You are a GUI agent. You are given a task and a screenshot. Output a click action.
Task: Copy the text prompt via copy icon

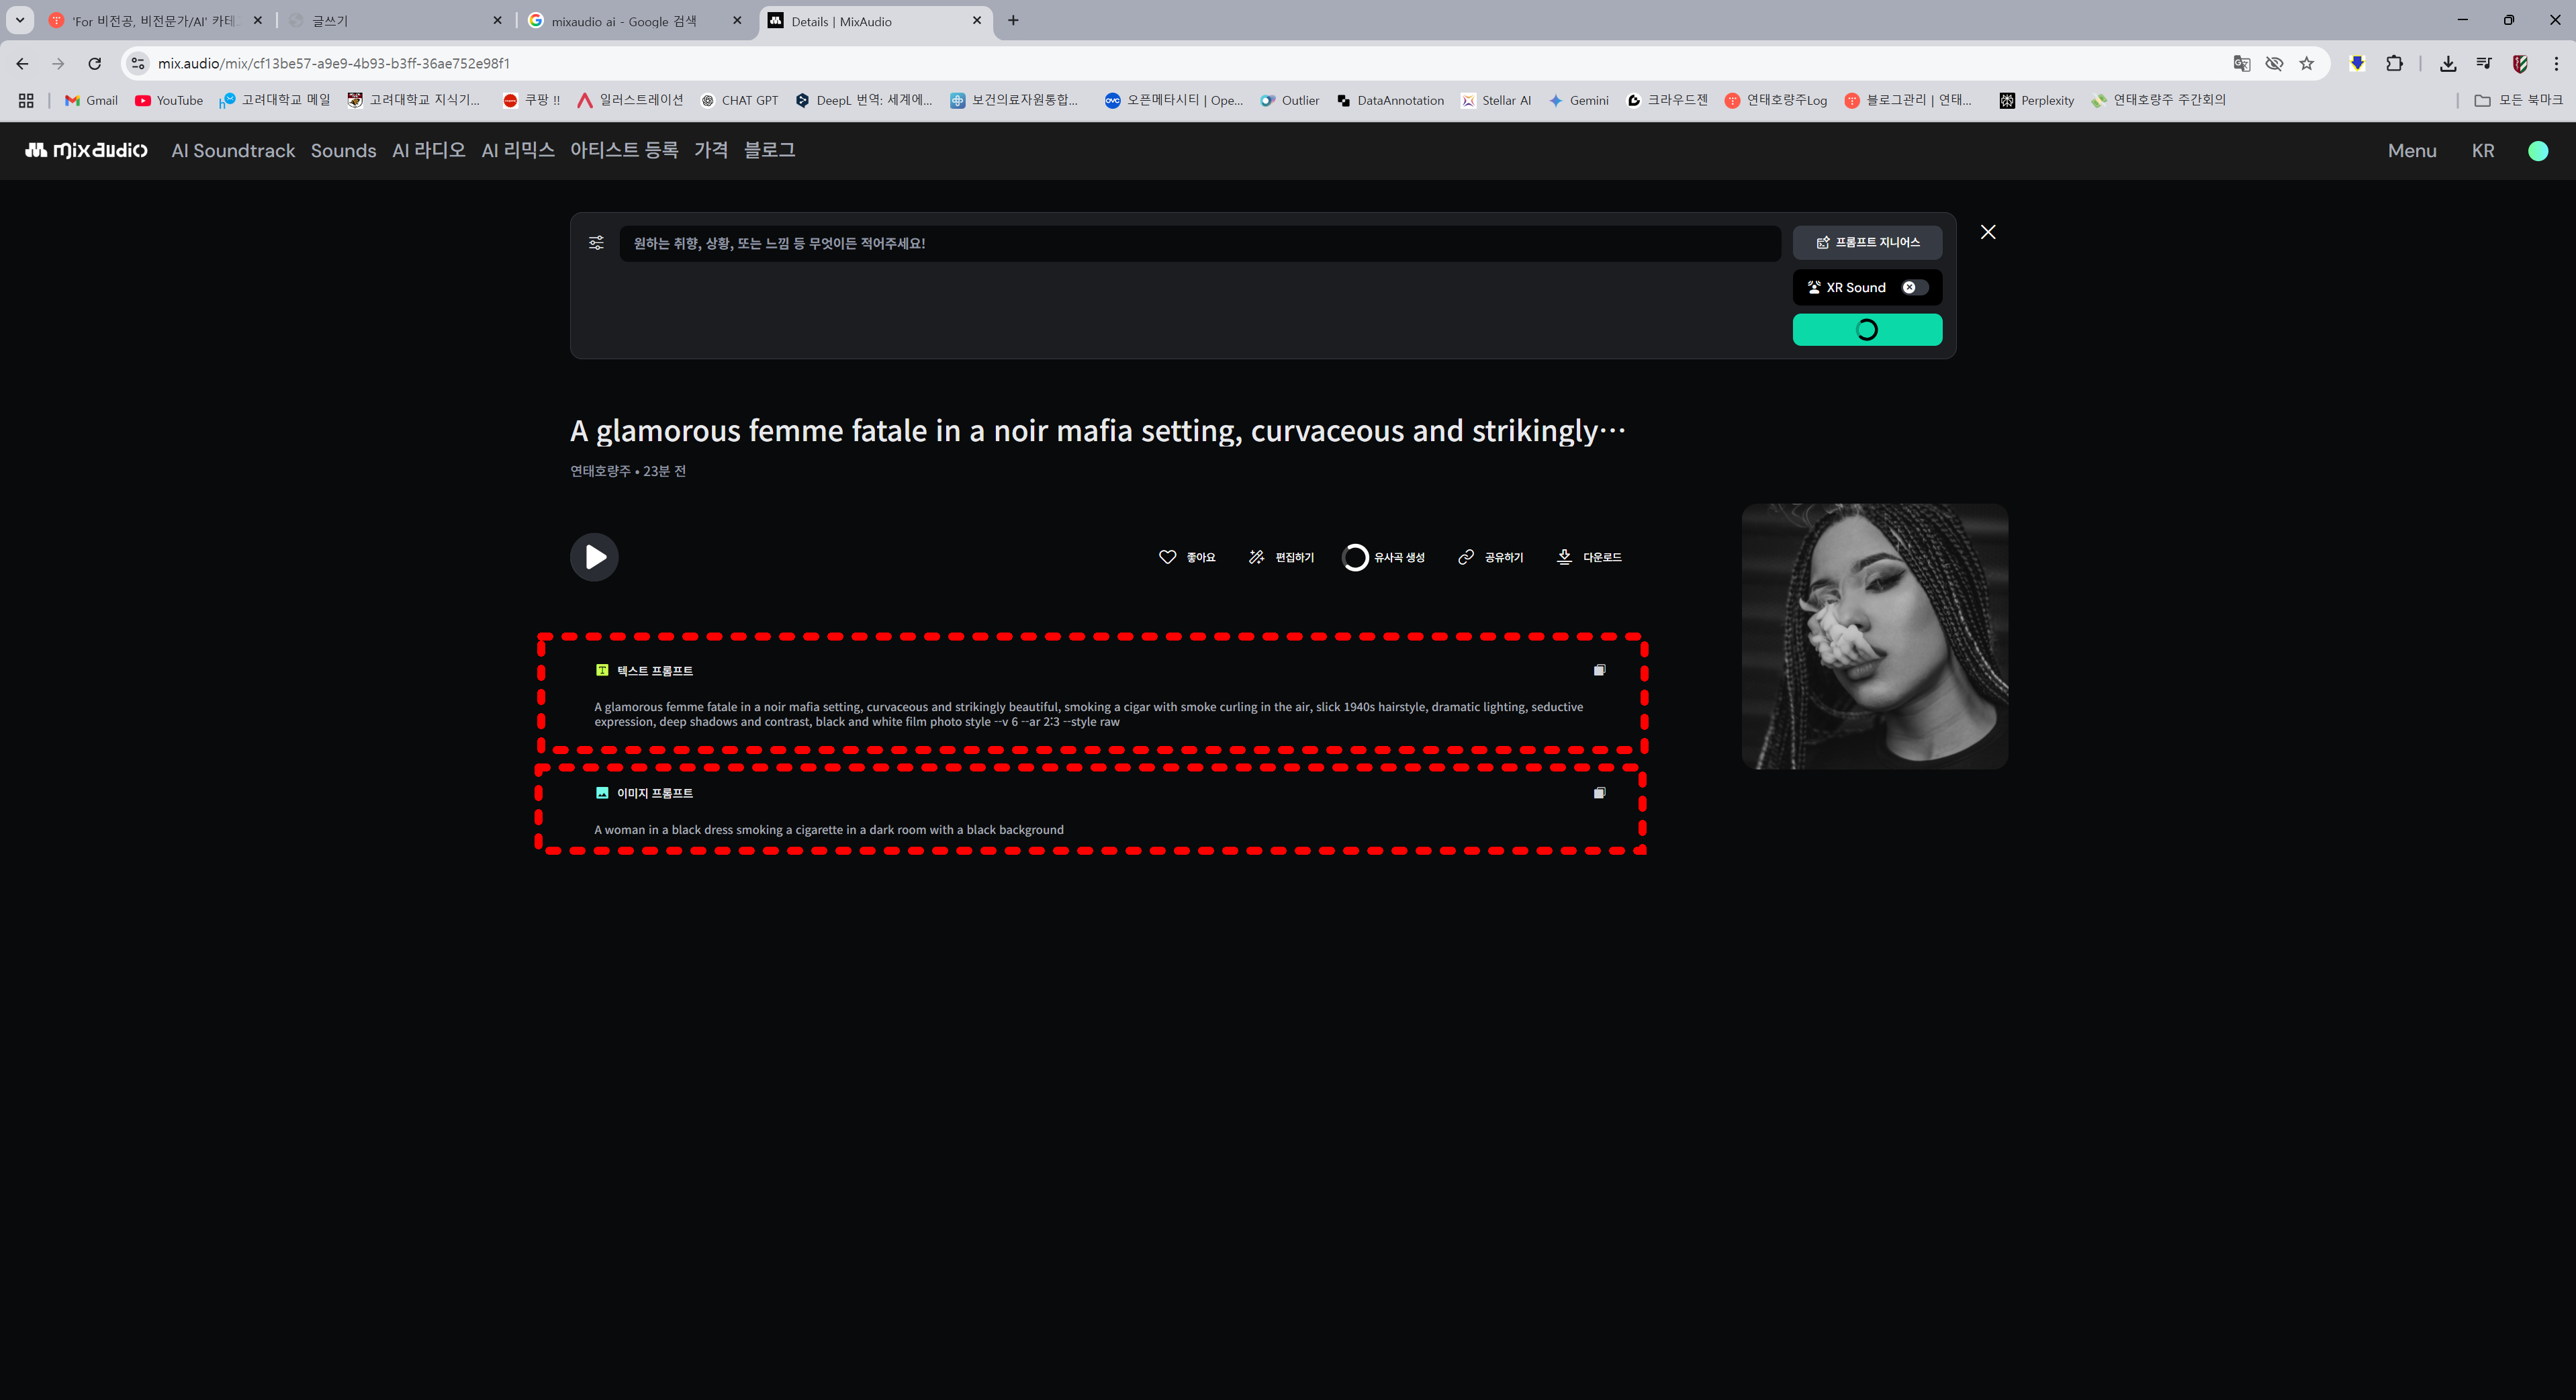tap(1599, 670)
